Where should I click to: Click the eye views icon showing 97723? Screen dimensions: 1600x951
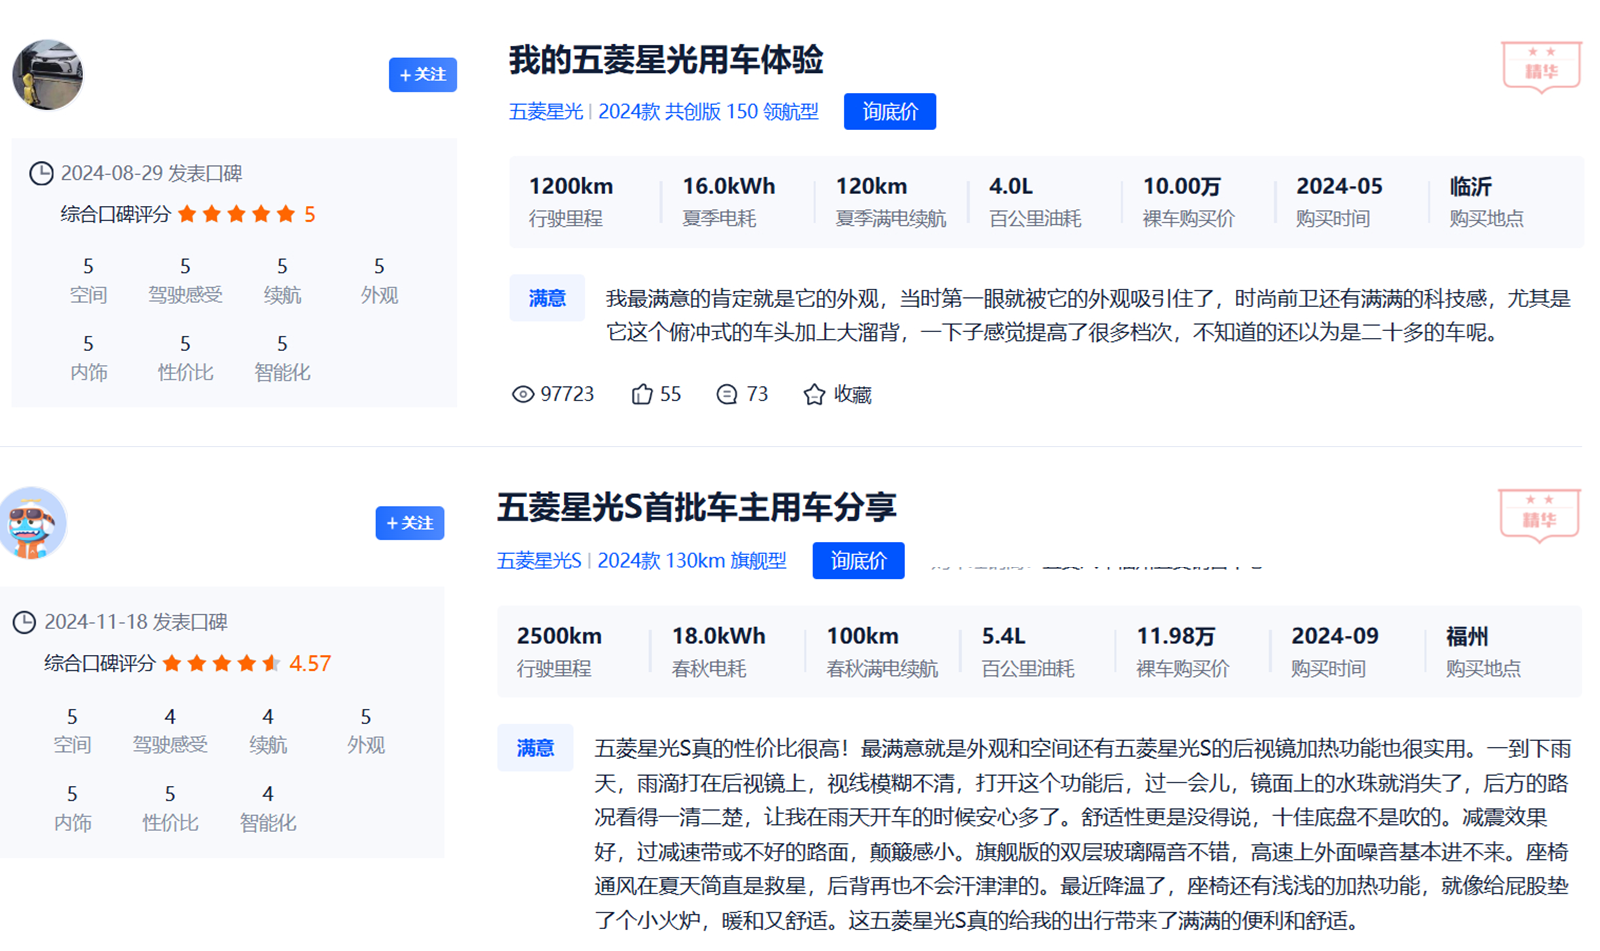click(522, 395)
